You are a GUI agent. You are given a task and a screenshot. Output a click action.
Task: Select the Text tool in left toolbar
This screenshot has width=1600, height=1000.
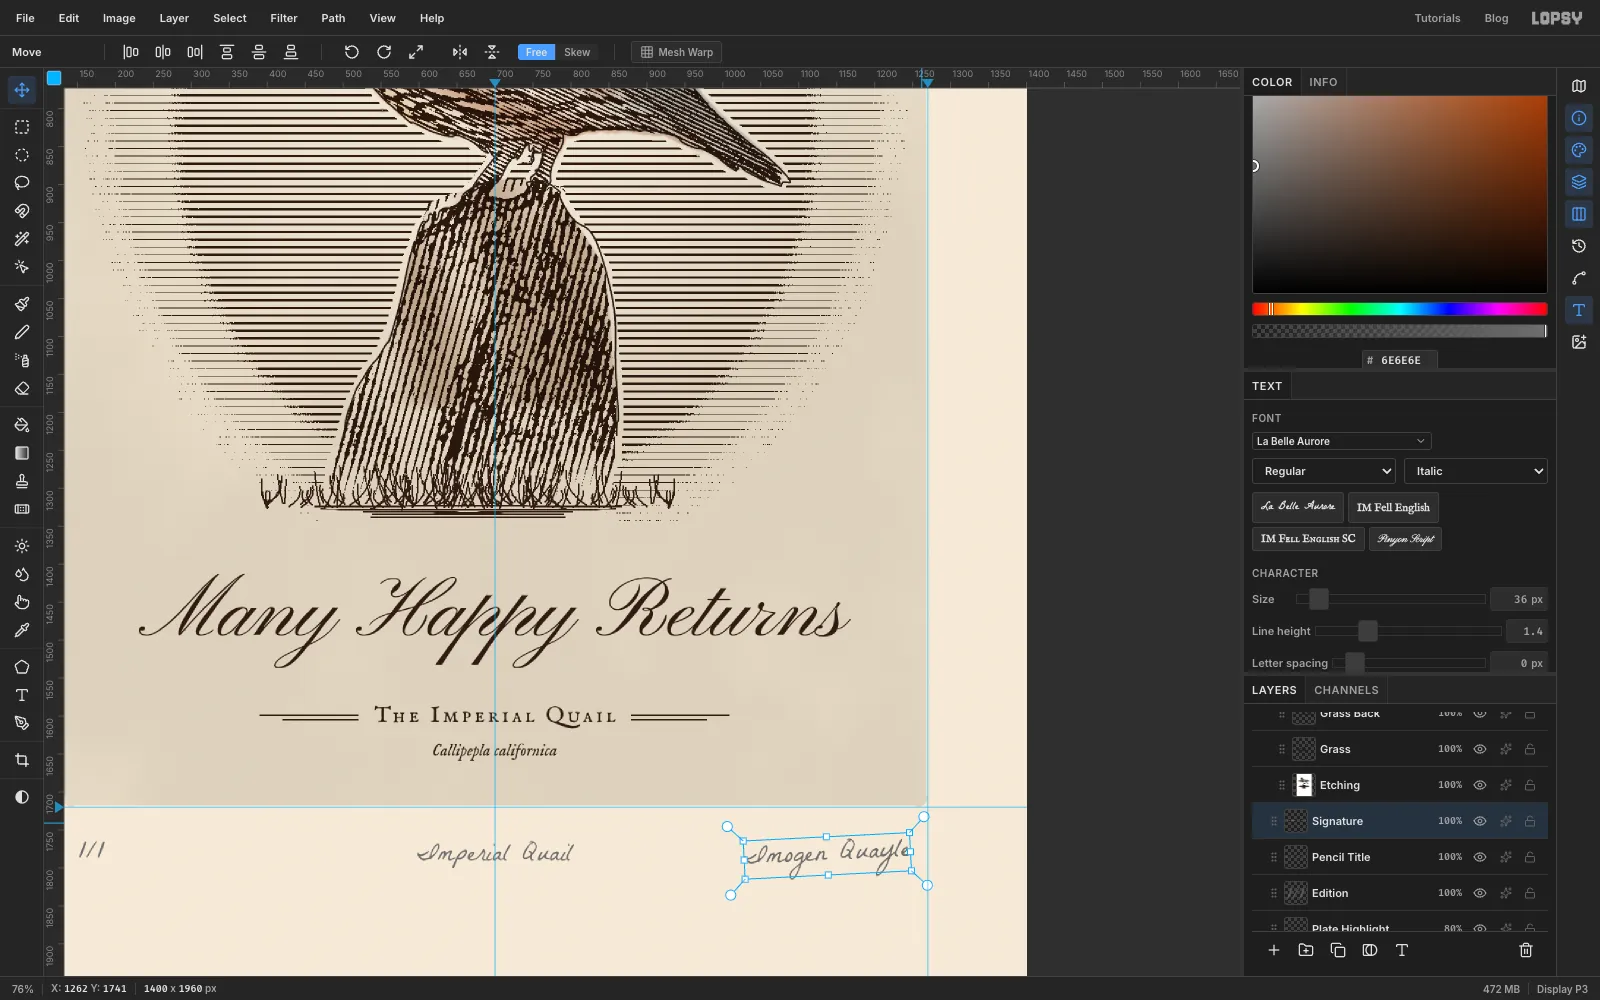tap(22, 695)
